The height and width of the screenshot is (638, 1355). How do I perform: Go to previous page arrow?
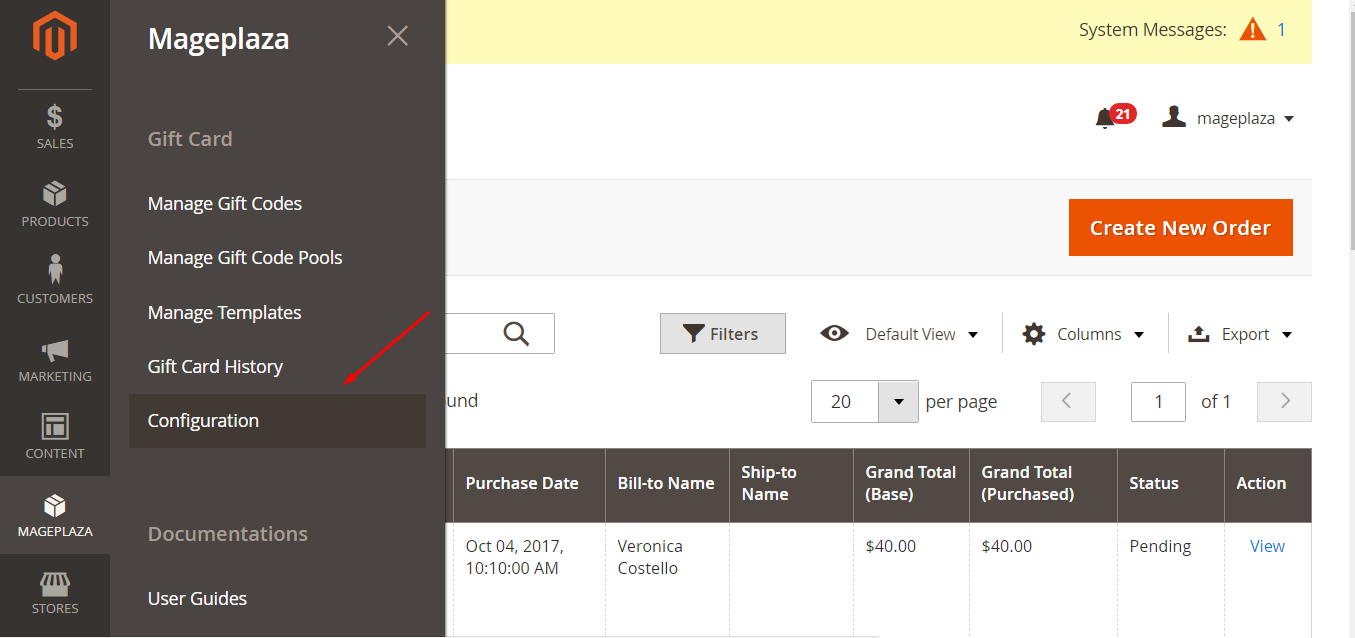point(1068,402)
